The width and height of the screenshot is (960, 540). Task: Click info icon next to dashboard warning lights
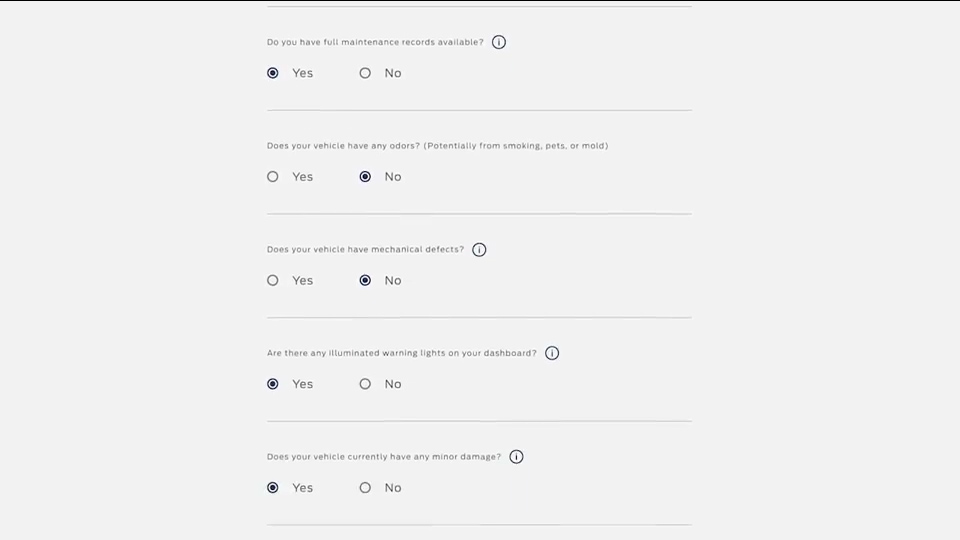pyautogui.click(x=552, y=353)
